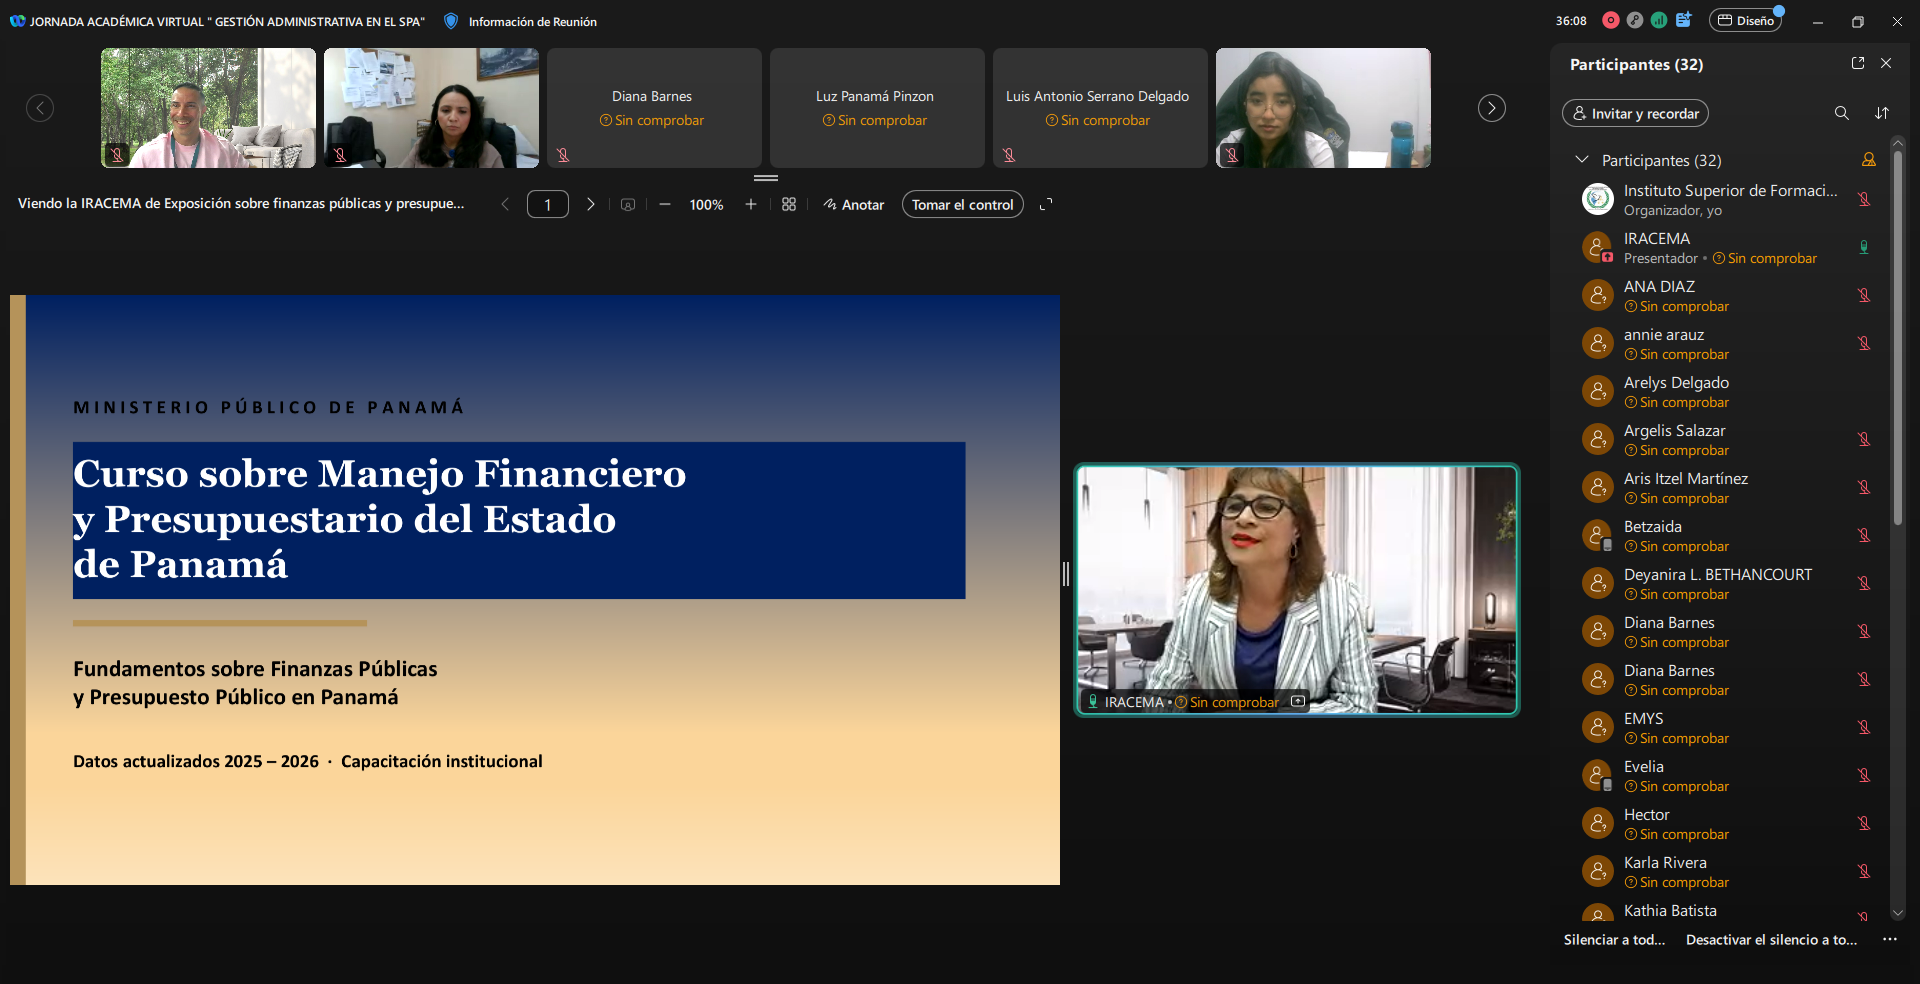
Task: Show next video thumbnails with right arrow
Action: 1492,108
